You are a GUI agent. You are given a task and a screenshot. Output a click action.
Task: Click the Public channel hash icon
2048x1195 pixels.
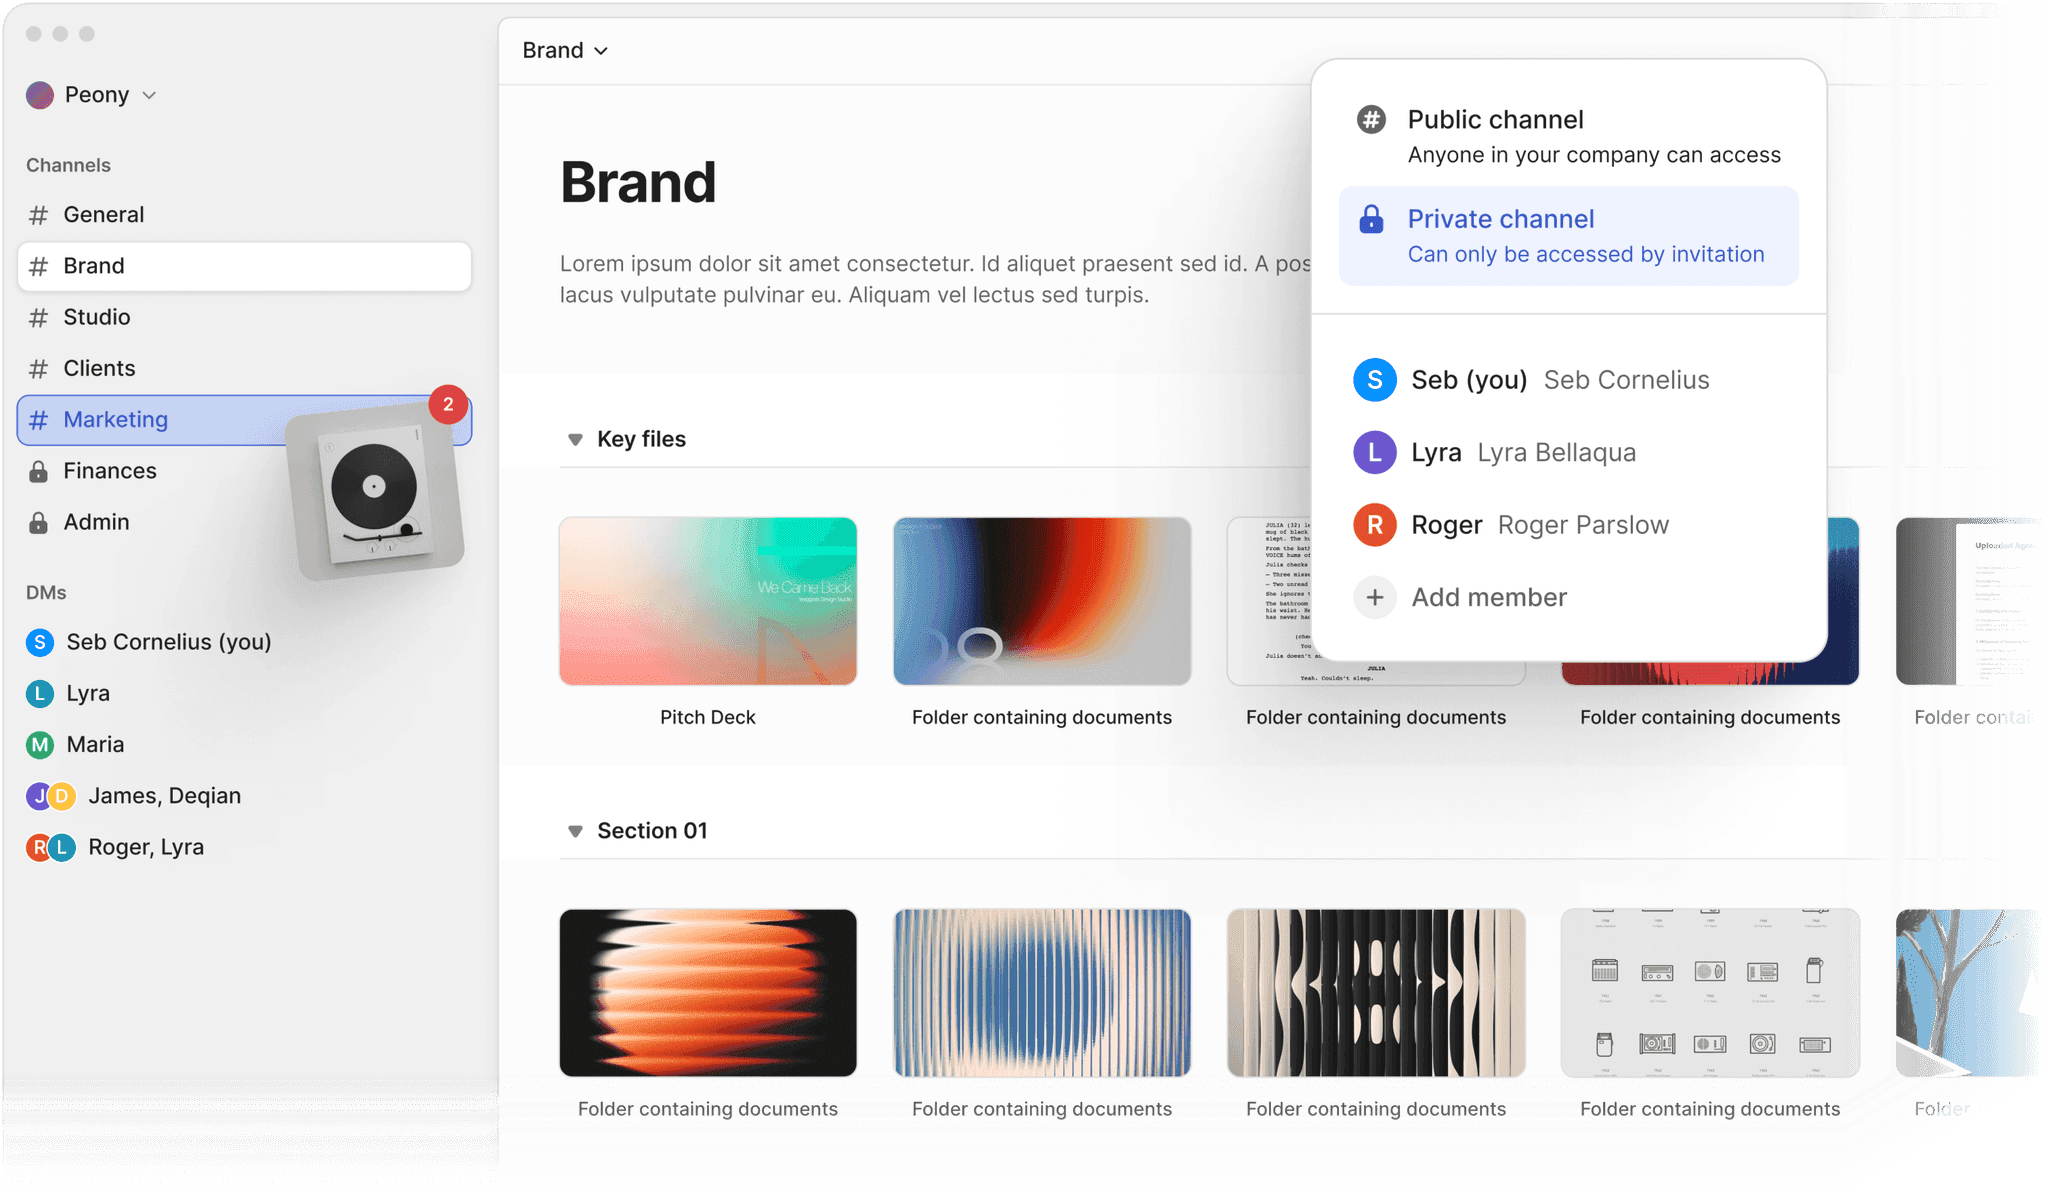pos(1370,119)
